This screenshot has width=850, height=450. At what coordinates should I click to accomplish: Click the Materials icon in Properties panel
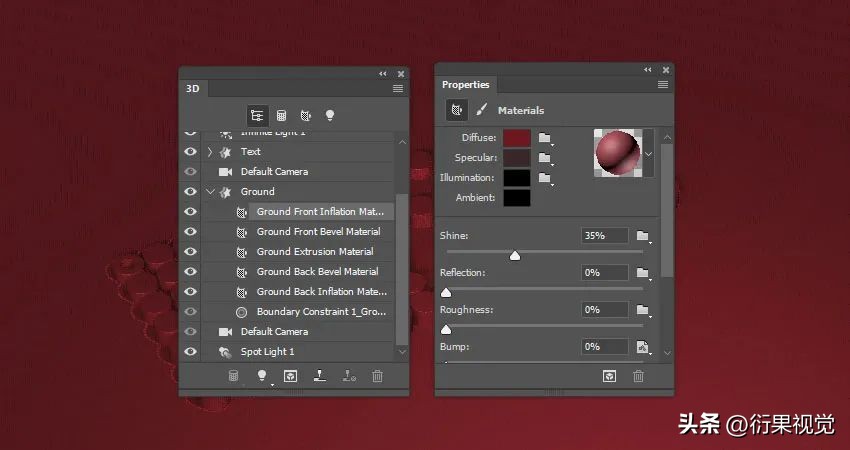click(x=457, y=110)
